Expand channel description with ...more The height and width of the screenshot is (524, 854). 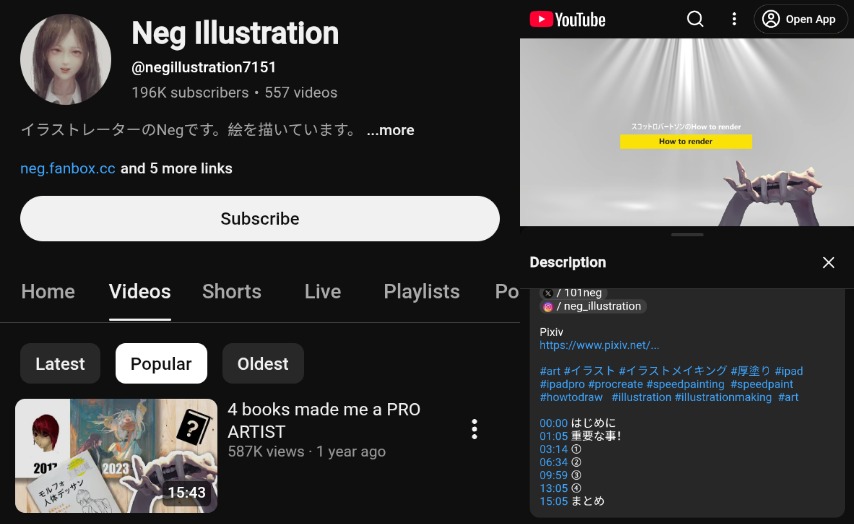[391, 130]
